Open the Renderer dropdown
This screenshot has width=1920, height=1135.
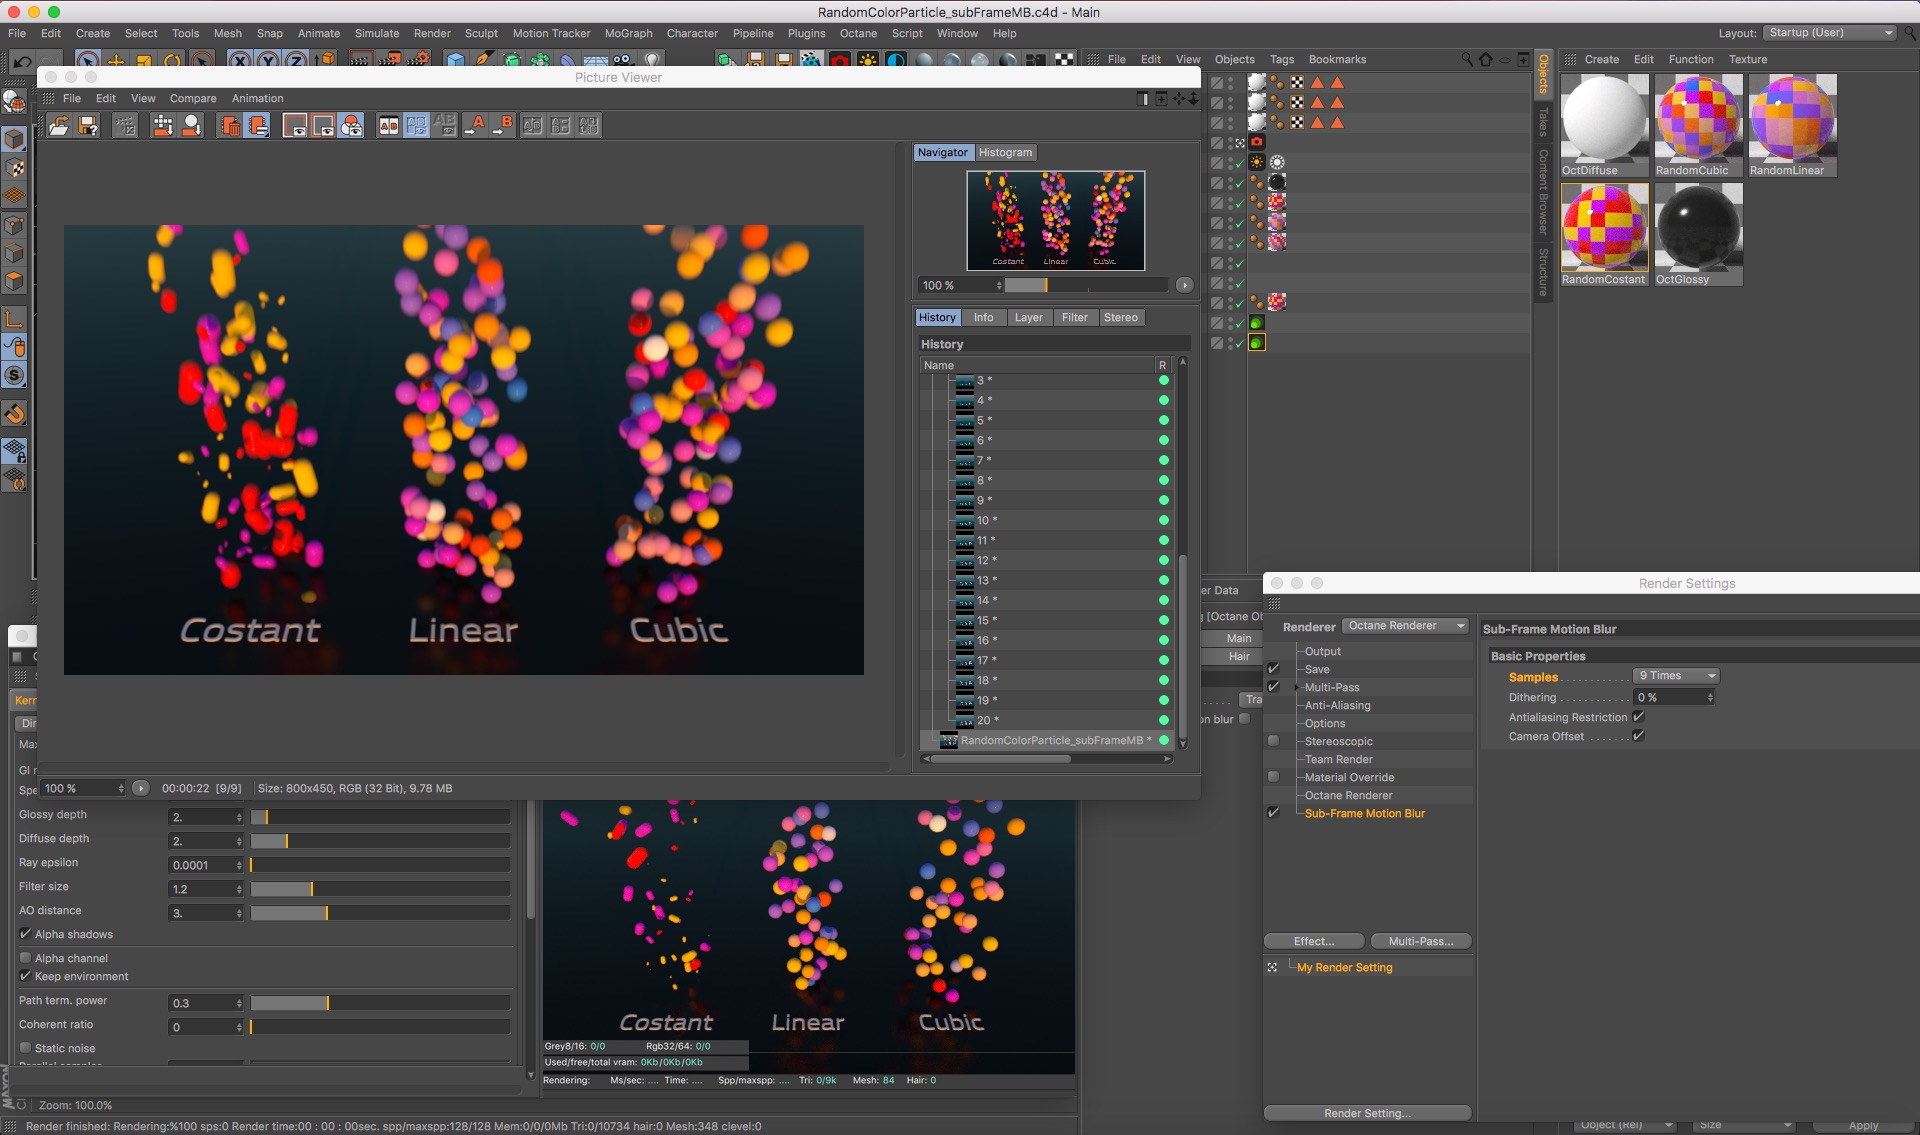coord(1405,626)
